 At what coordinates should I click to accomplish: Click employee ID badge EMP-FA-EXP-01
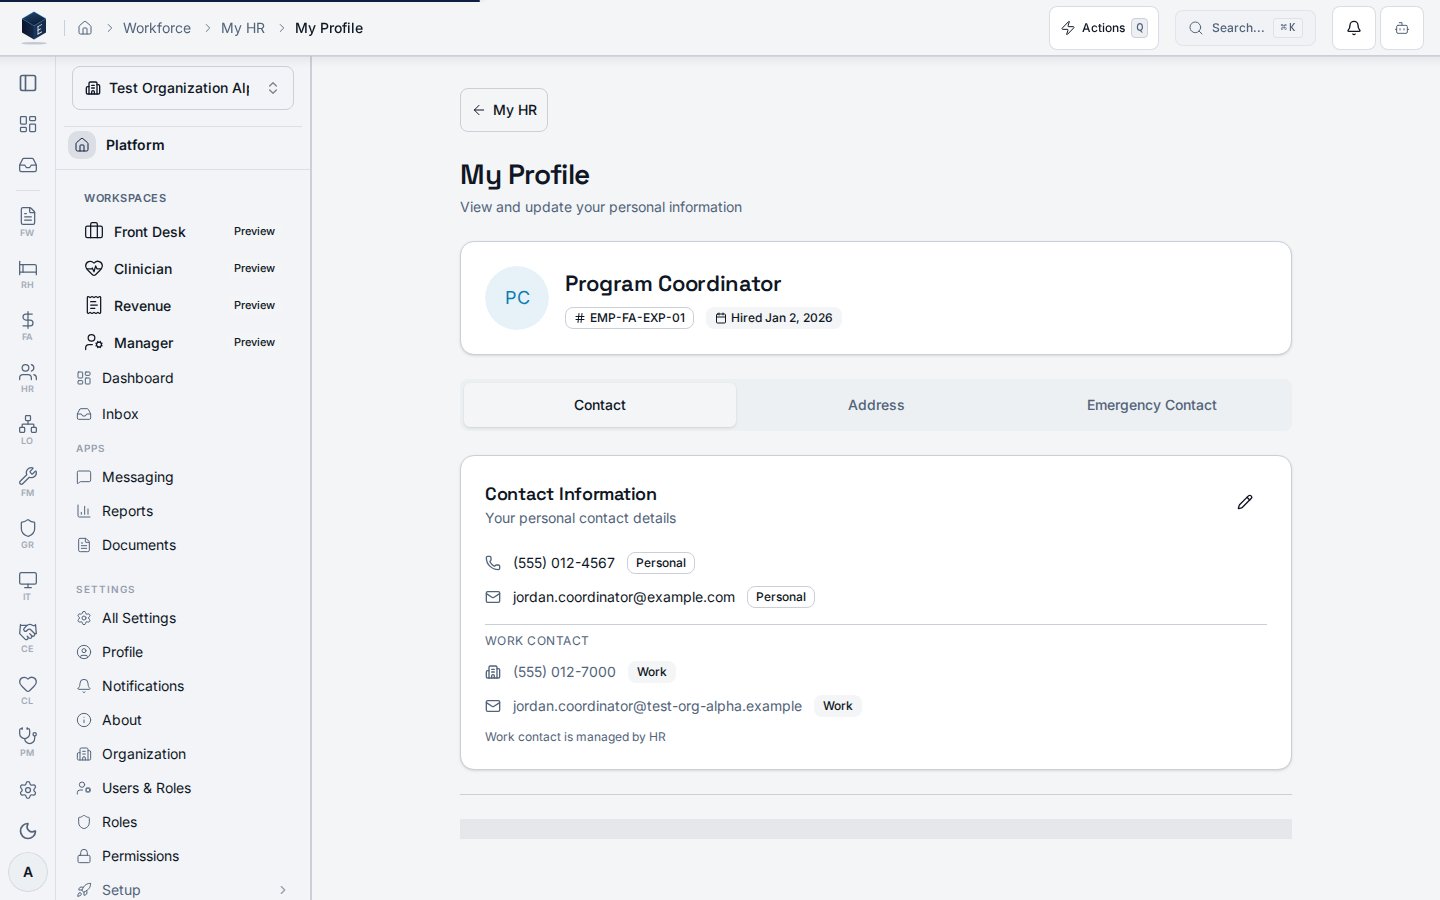click(x=629, y=318)
